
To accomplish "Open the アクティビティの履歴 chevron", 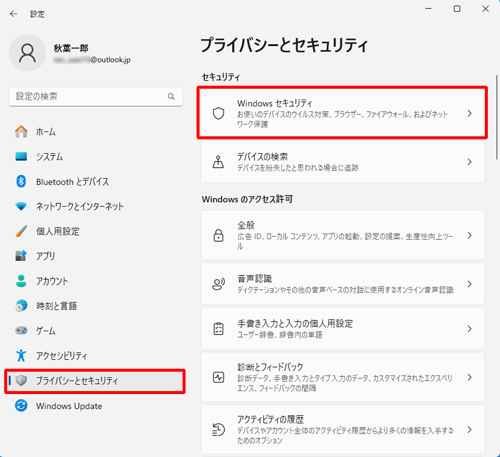I will tap(469, 429).
